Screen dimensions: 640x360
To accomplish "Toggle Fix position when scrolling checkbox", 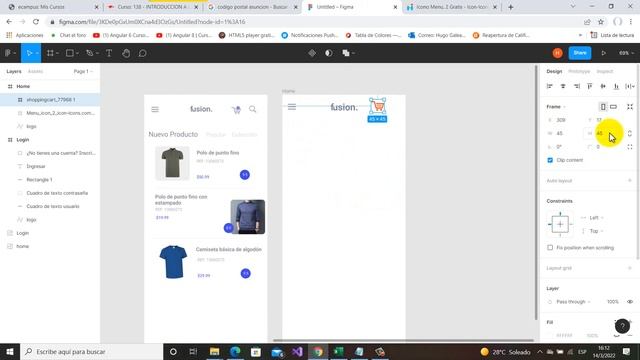I will click(x=550, y=248).
